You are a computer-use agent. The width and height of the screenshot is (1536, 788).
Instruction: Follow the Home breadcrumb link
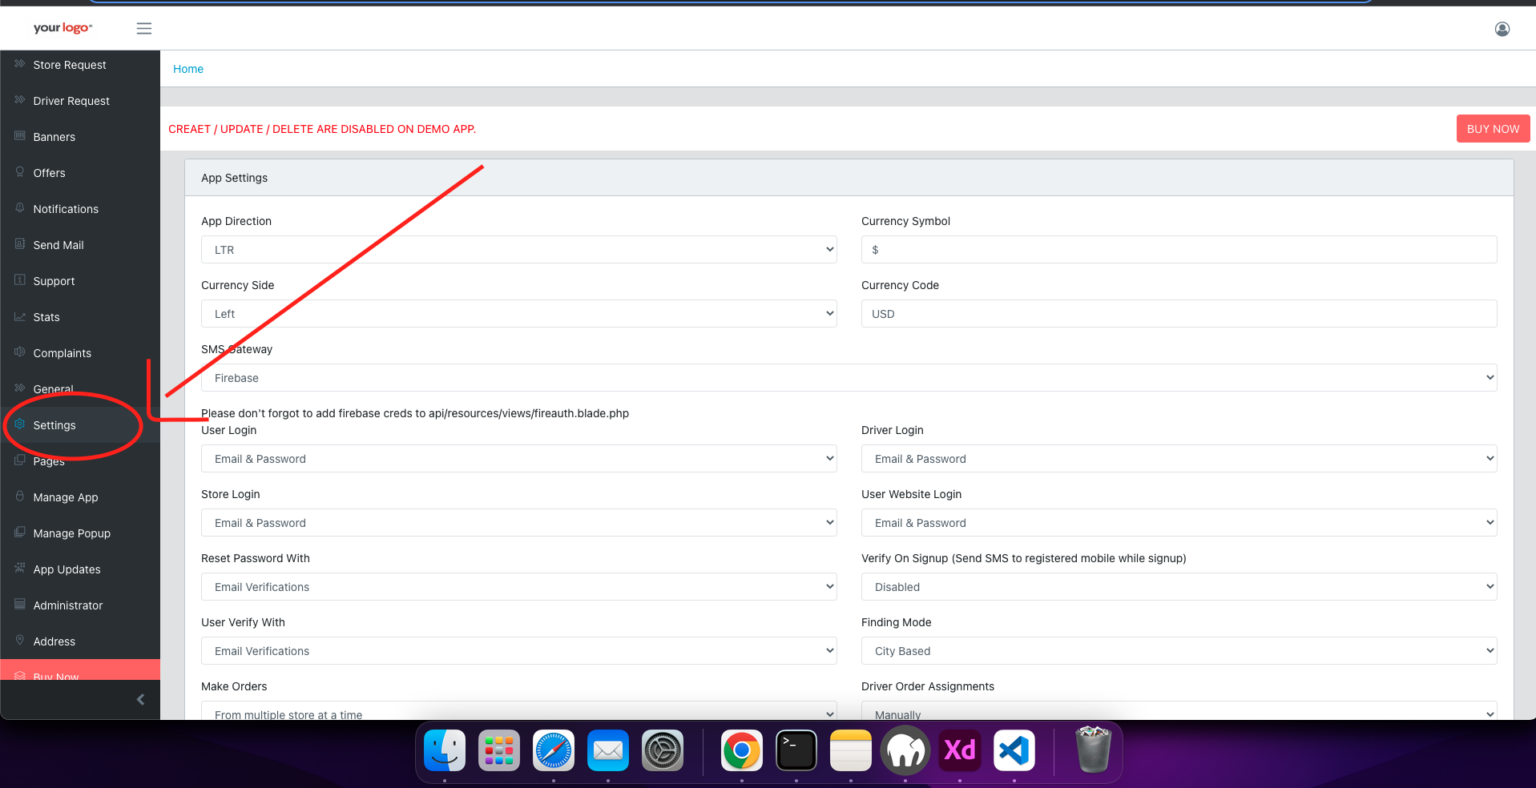click(x=188, y=68)
